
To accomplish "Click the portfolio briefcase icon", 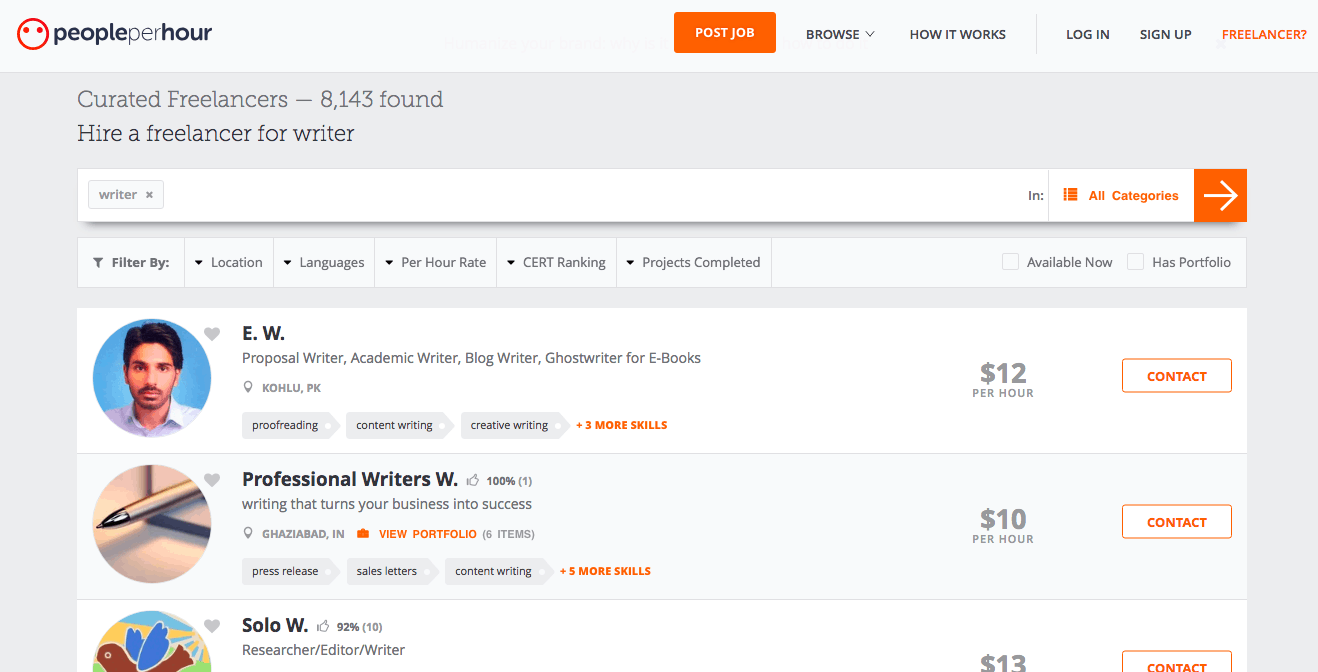I will point(363,533).
